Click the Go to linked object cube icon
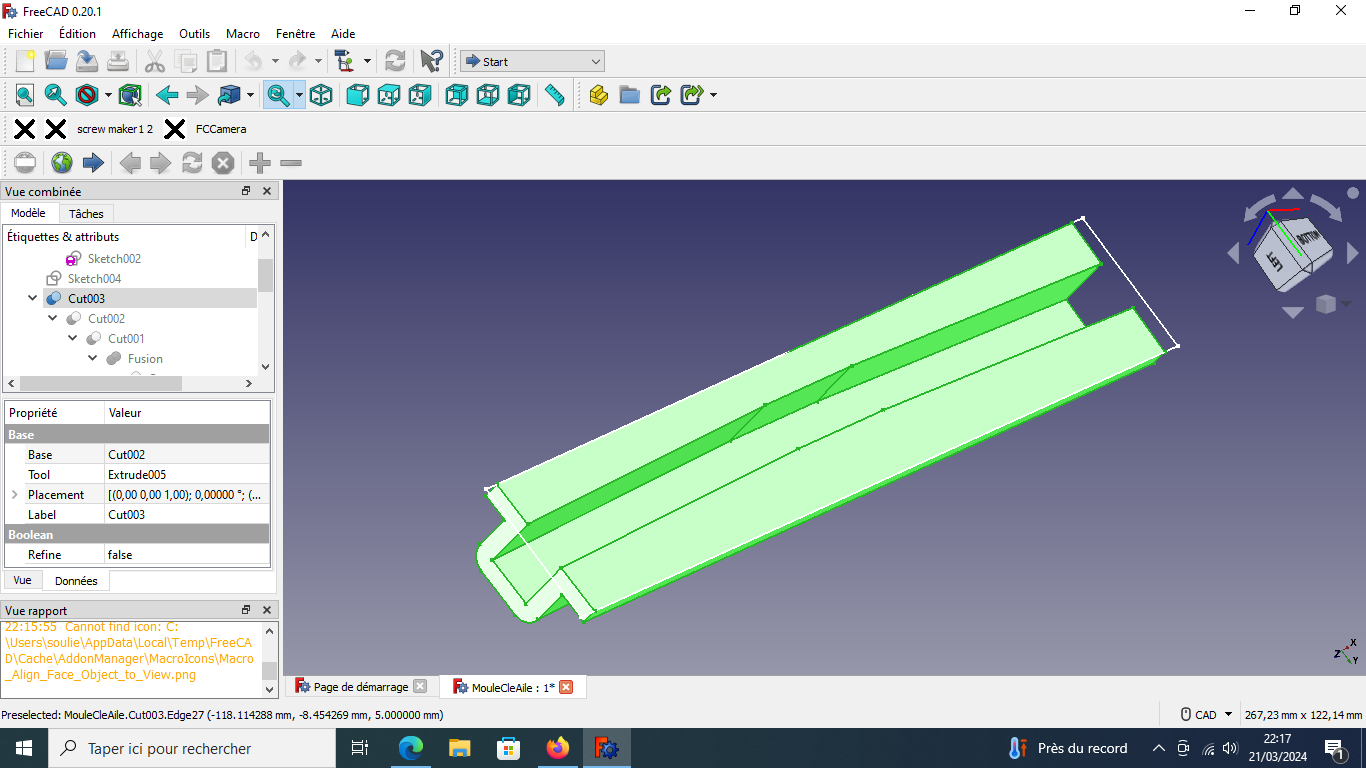This screenshot has width=1366, height=768. [229, 95]
